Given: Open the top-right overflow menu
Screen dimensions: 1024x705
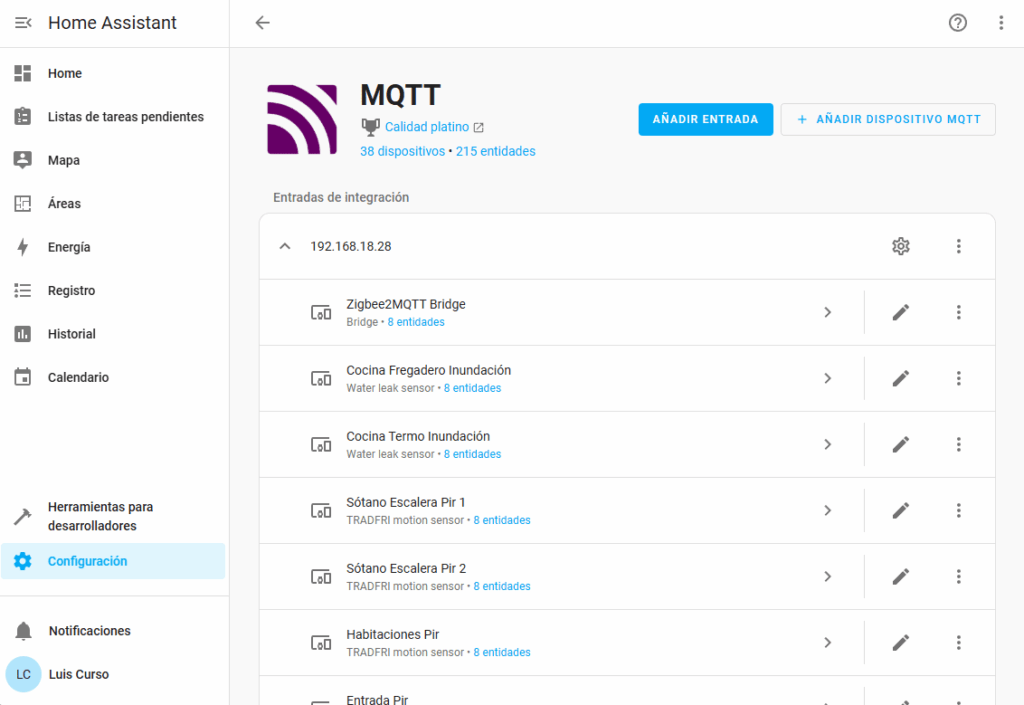Looking at the screenshot, I should (x=1000, y=23).
